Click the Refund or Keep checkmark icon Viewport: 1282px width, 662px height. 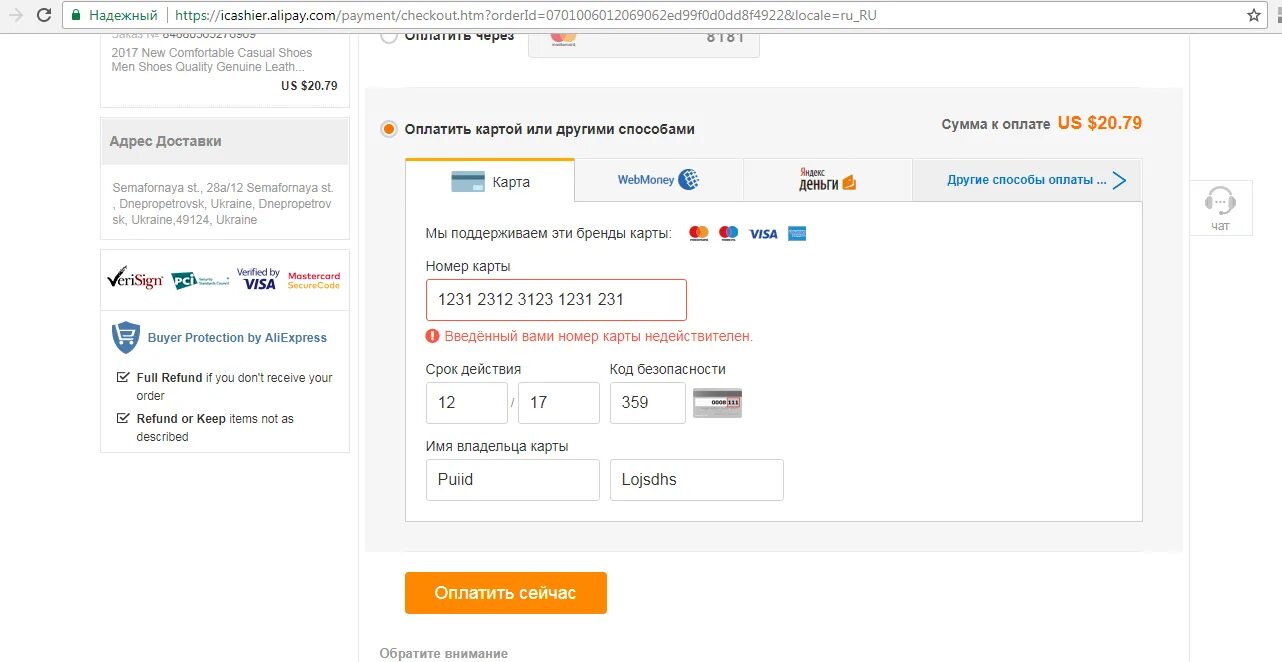pyautogui.click(x=123, y=418)
